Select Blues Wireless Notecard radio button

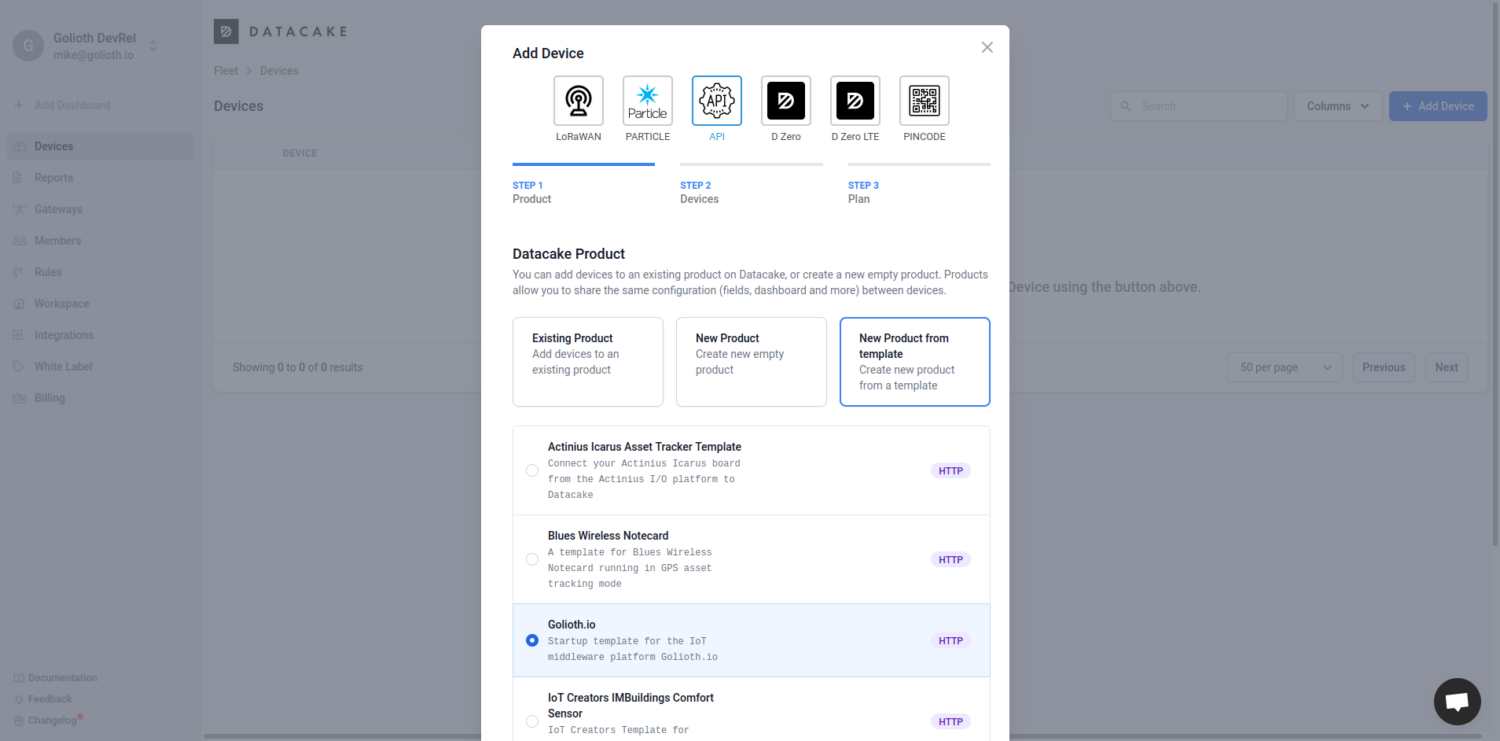coord(532,559)
